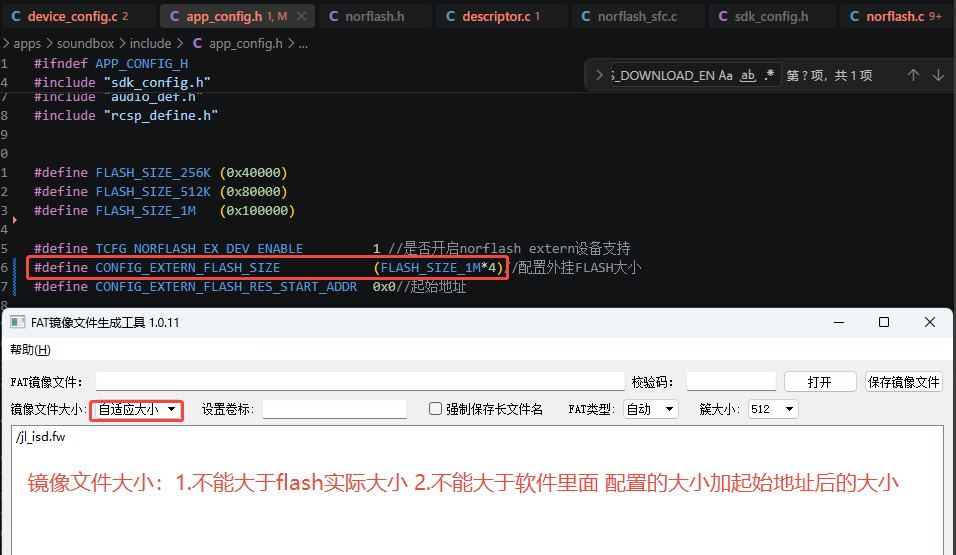Click the "sdk_config.h" include string
Screen dimensions: 956x555
click(157, 82)
